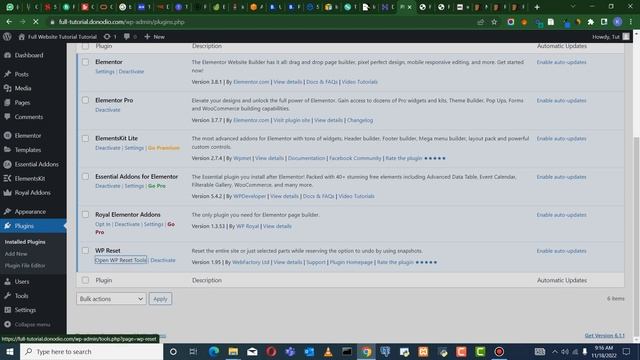
Task: Open Essential Addons sidebar menu
Action: (36, 164)
